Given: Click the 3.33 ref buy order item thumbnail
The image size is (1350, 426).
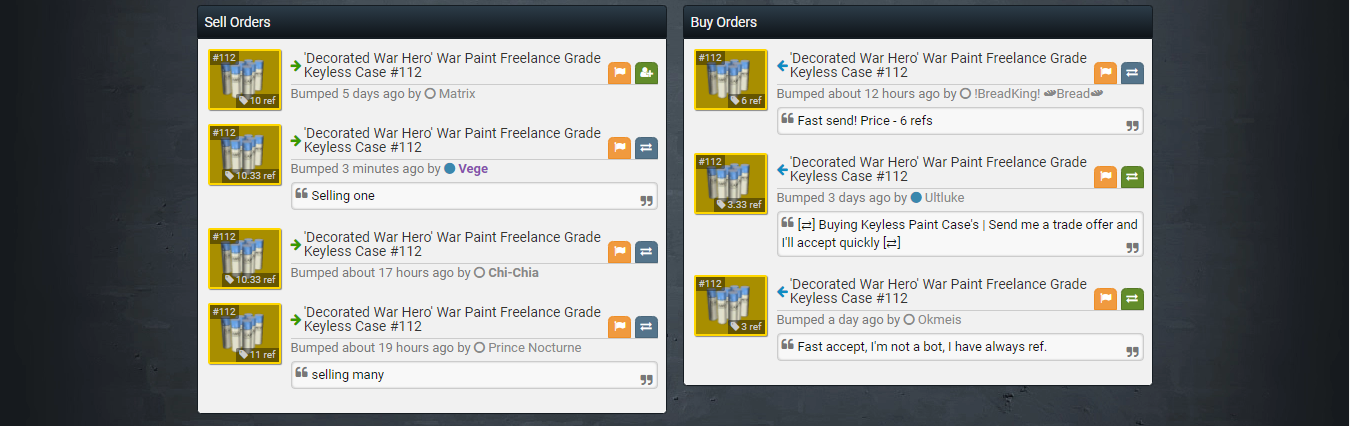Looking at the screenshot, I should (731, 184).
